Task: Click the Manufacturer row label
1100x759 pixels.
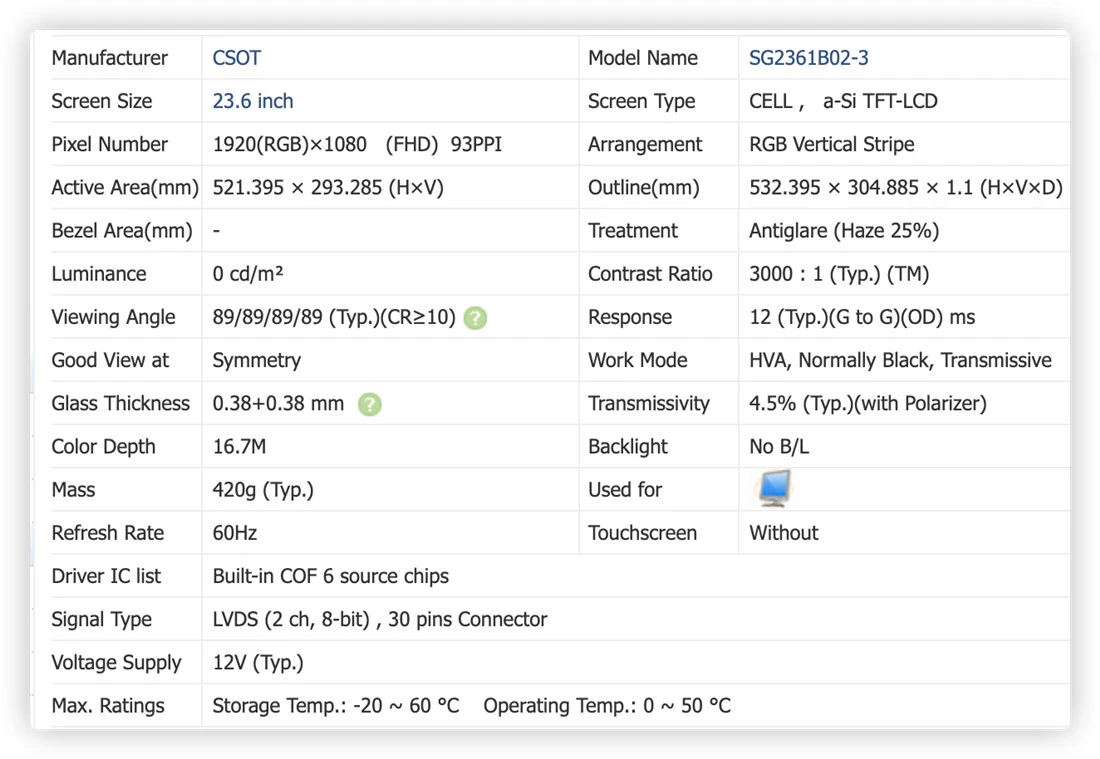Action: pyautogui.click(x=109, y=58)
